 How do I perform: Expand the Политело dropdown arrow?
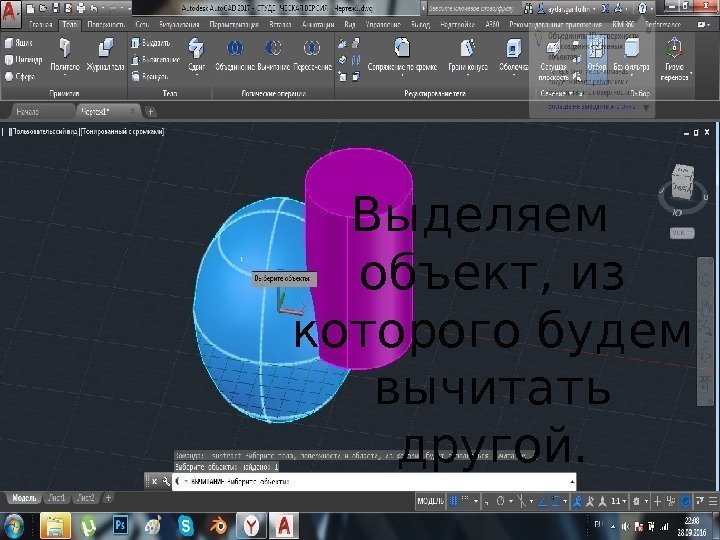click(x=65, y=76)
